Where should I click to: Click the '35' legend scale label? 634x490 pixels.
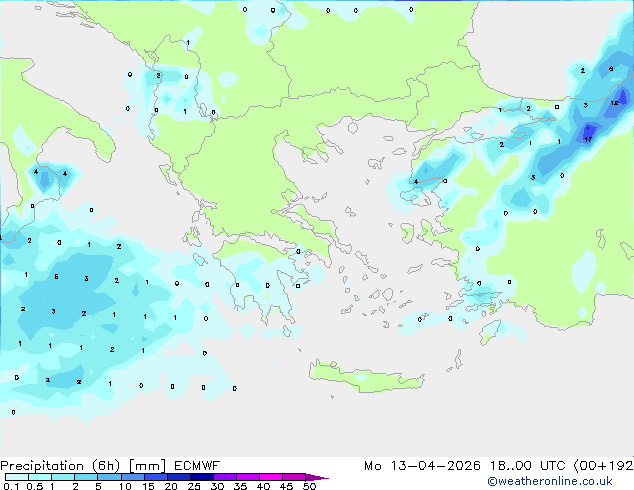pos(241,486)
